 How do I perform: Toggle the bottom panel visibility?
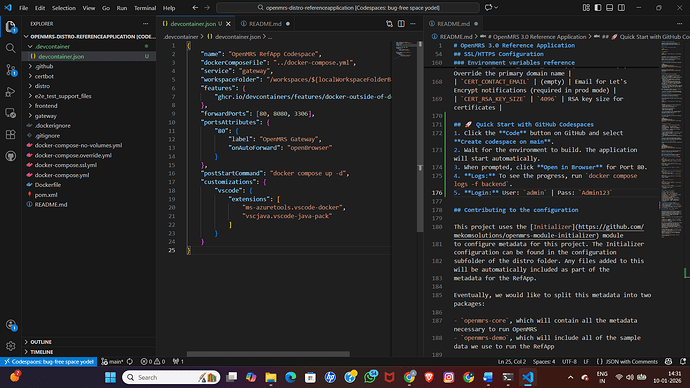coord(609,7)
